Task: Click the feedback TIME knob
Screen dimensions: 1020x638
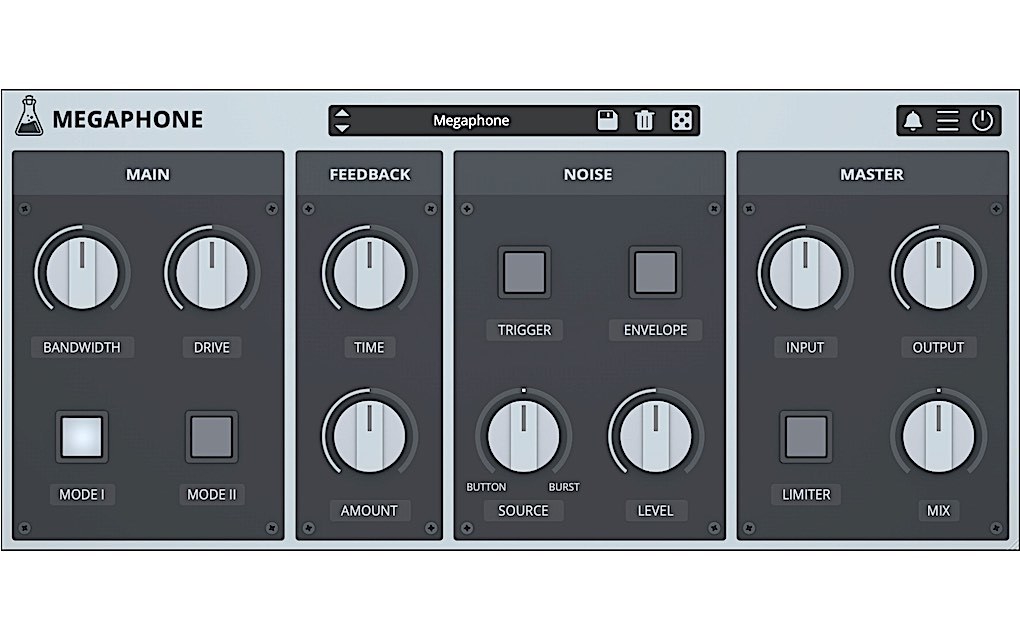Action: (x=369, y=270)
